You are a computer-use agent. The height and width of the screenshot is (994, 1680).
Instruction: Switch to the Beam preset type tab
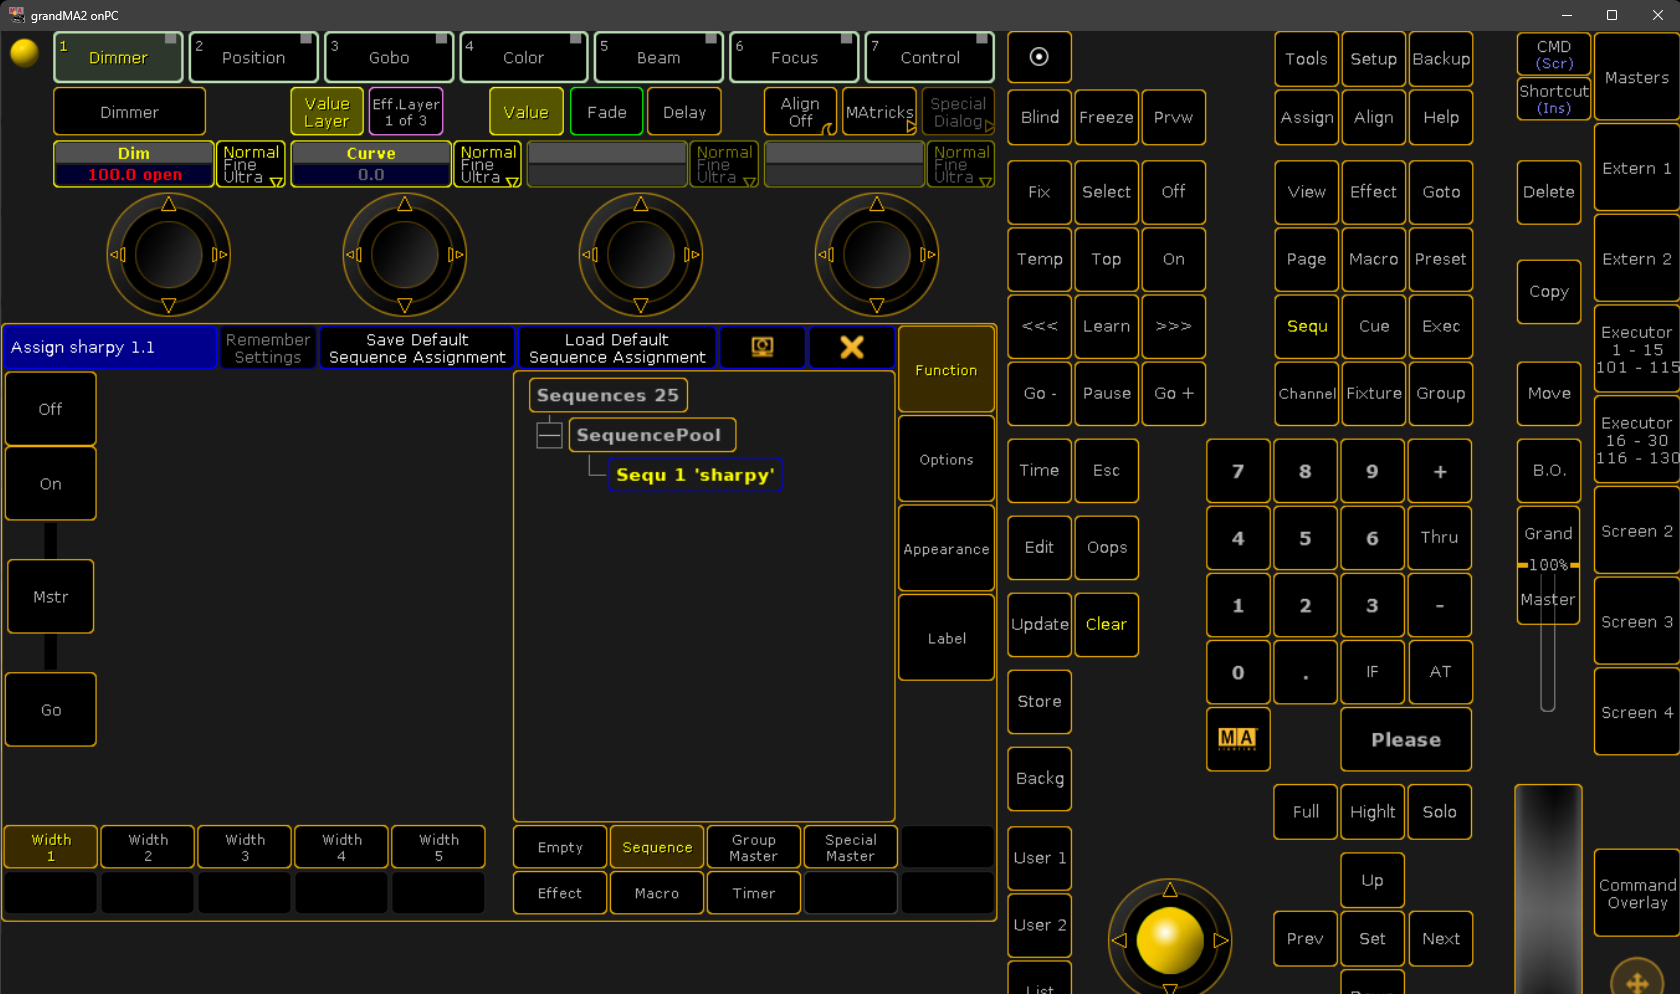pyautogui.click(x=658, y=57)
